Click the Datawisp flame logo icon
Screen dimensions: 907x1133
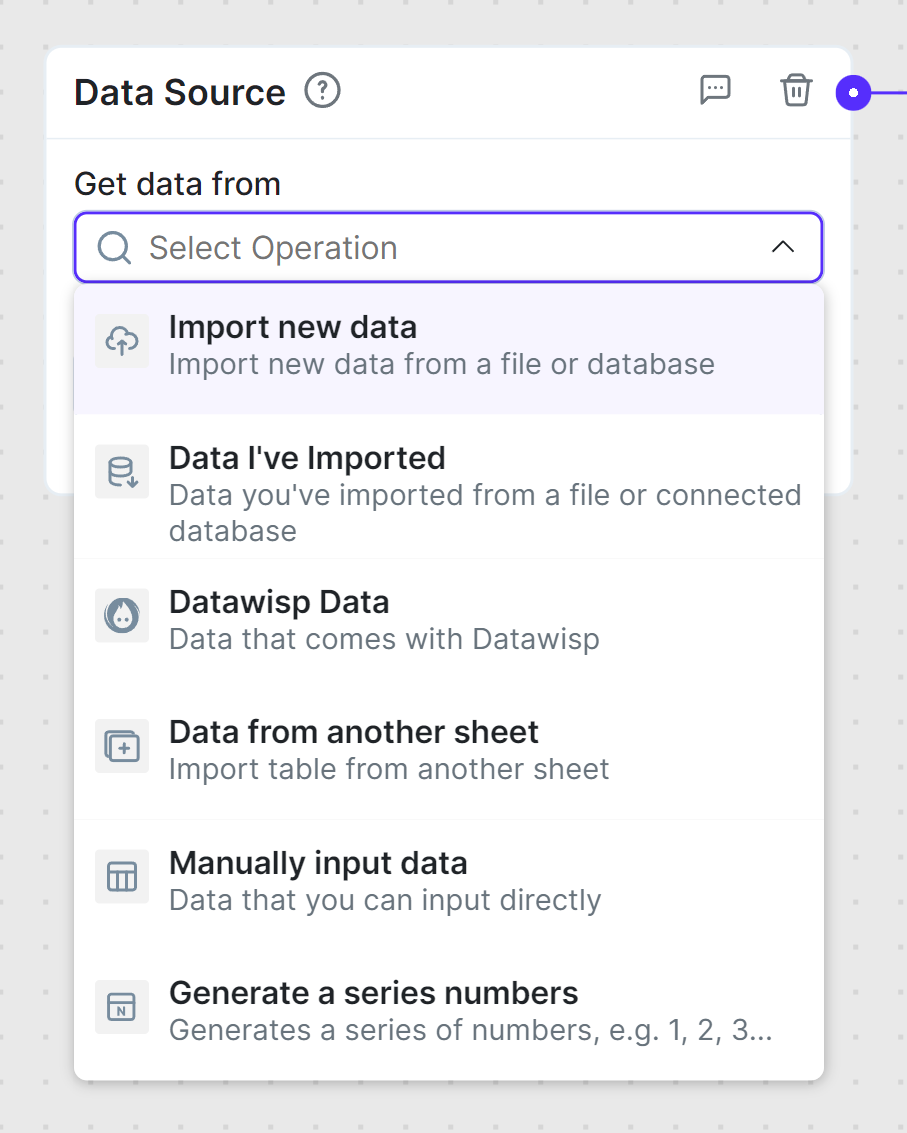(x=122, y=616)
